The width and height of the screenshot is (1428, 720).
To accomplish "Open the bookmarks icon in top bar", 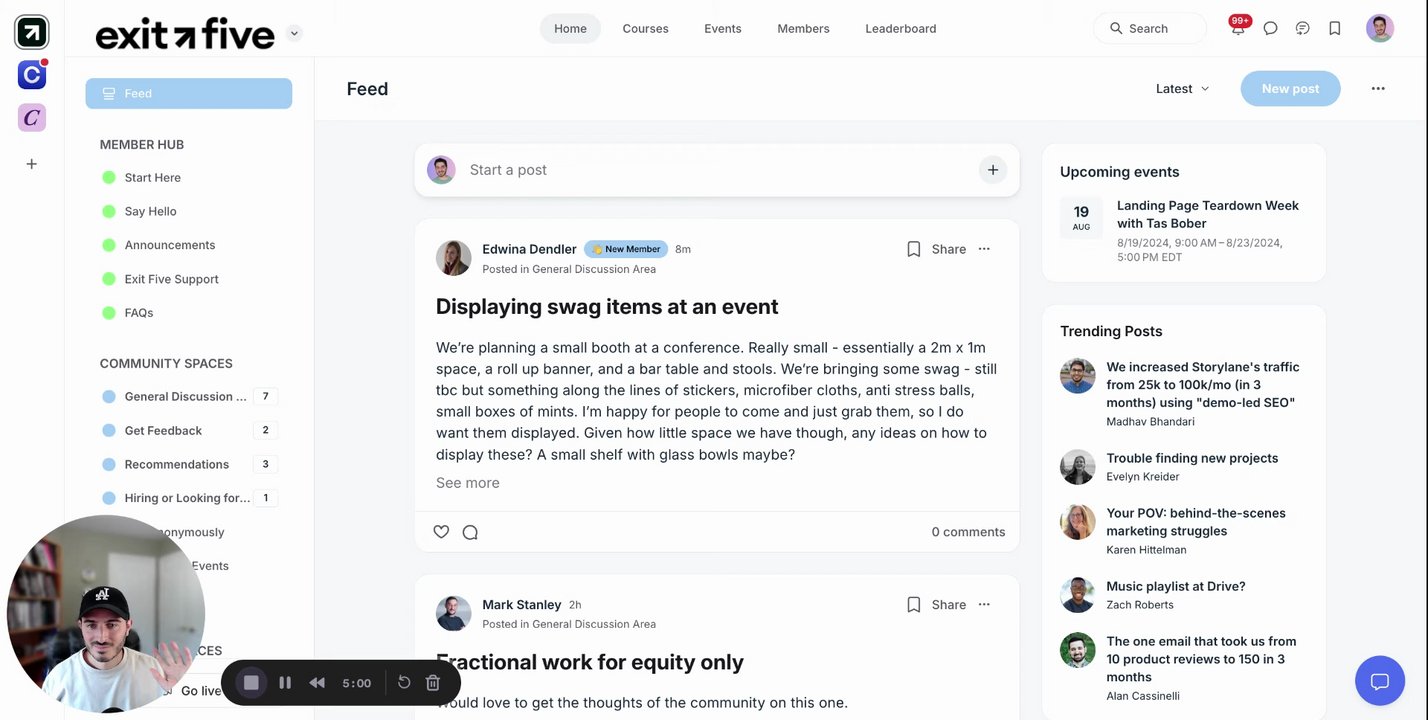I will pyautogui.click(x=1335, y=29).
